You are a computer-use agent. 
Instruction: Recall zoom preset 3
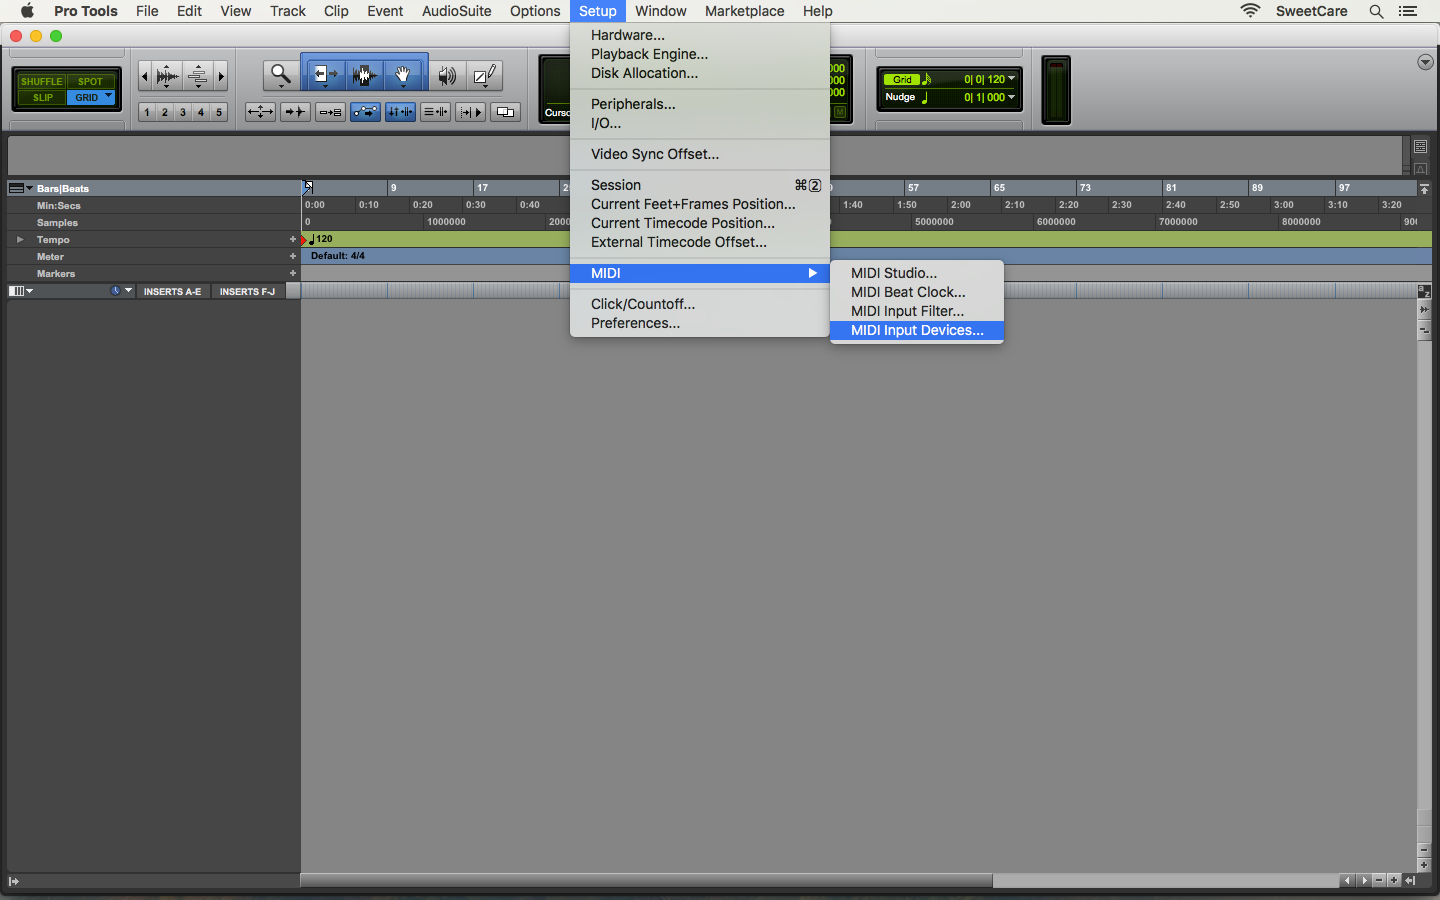click(x=183, y=112)
